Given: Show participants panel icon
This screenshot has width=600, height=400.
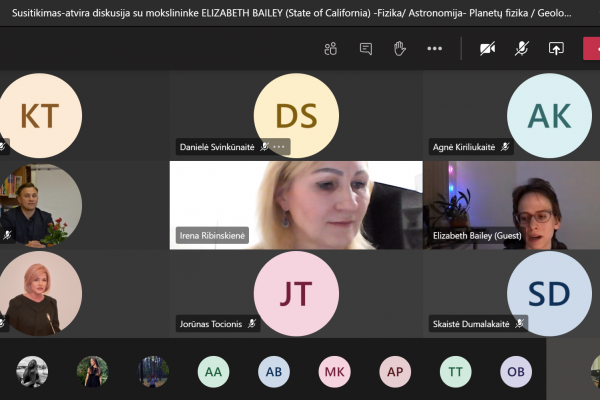Looking at the screenshot, I should [331, 49].
